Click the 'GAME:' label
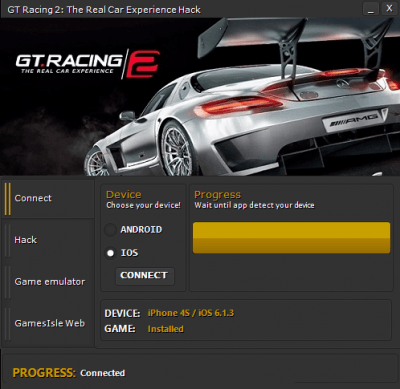The height and width of the screenshot is (389, 400). (120, 329)
